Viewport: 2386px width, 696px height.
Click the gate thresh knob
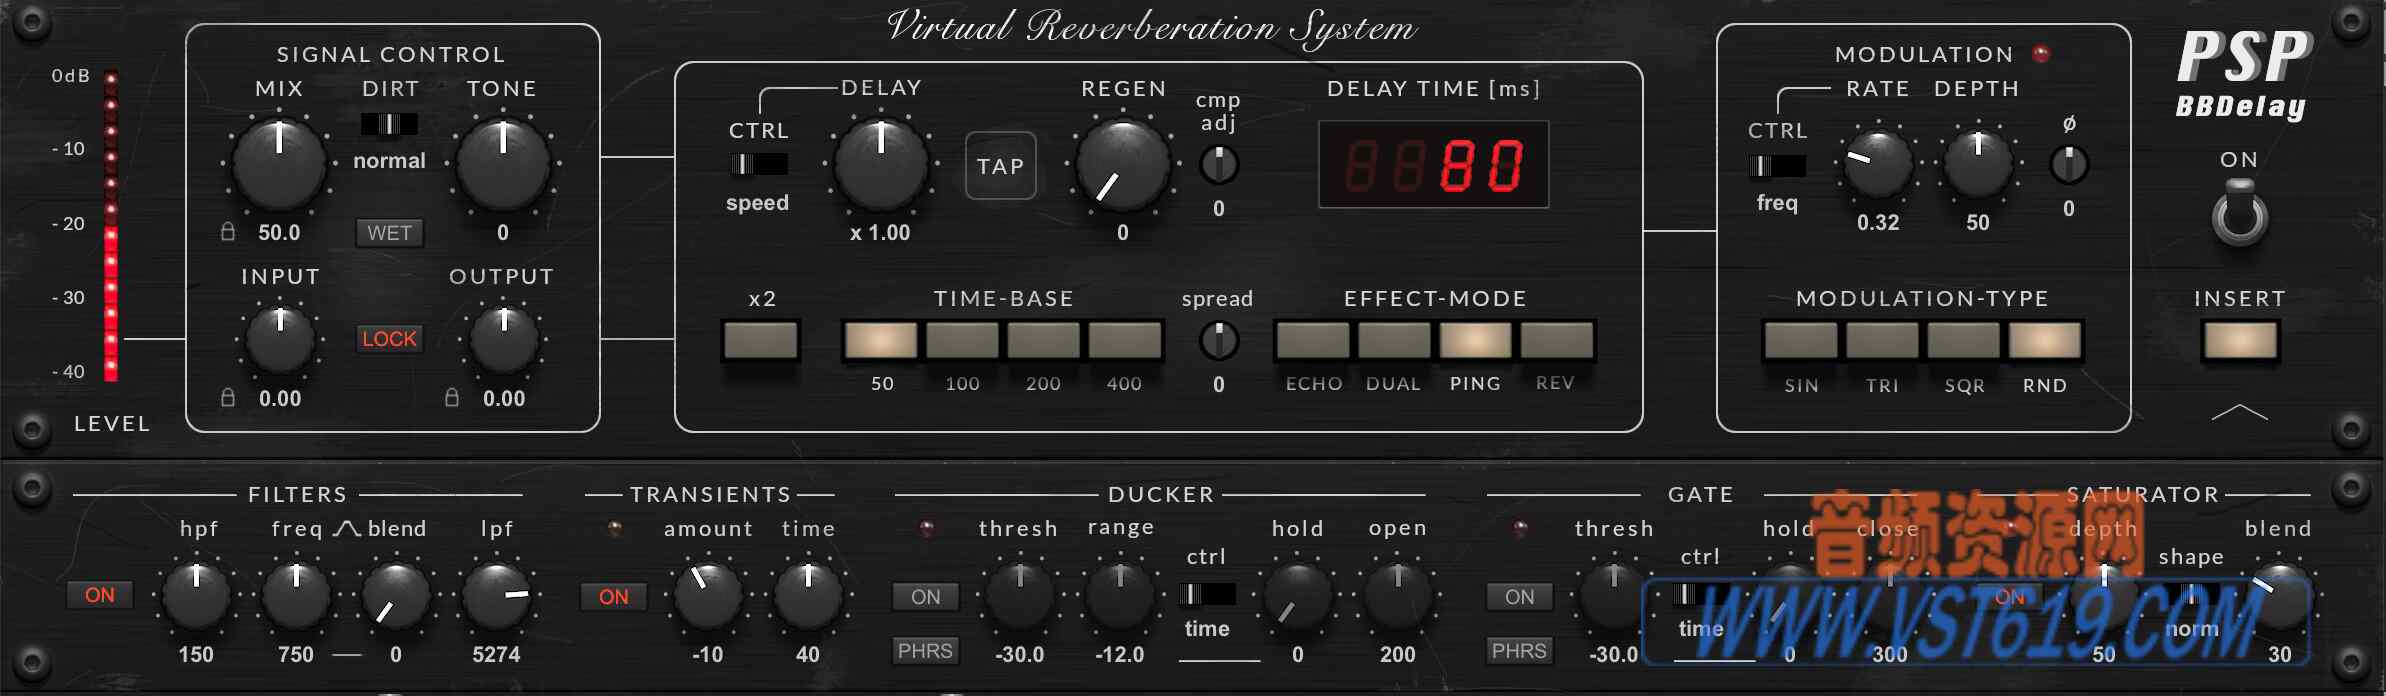point(1614,596)
